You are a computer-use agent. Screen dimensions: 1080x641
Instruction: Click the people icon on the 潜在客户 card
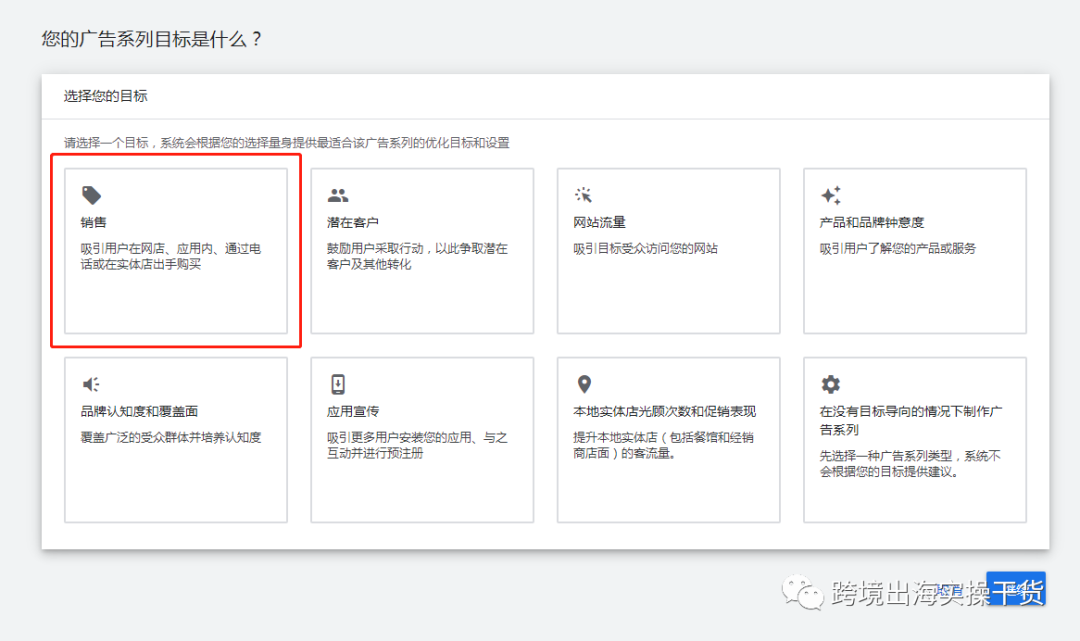[x=338, y=195]
